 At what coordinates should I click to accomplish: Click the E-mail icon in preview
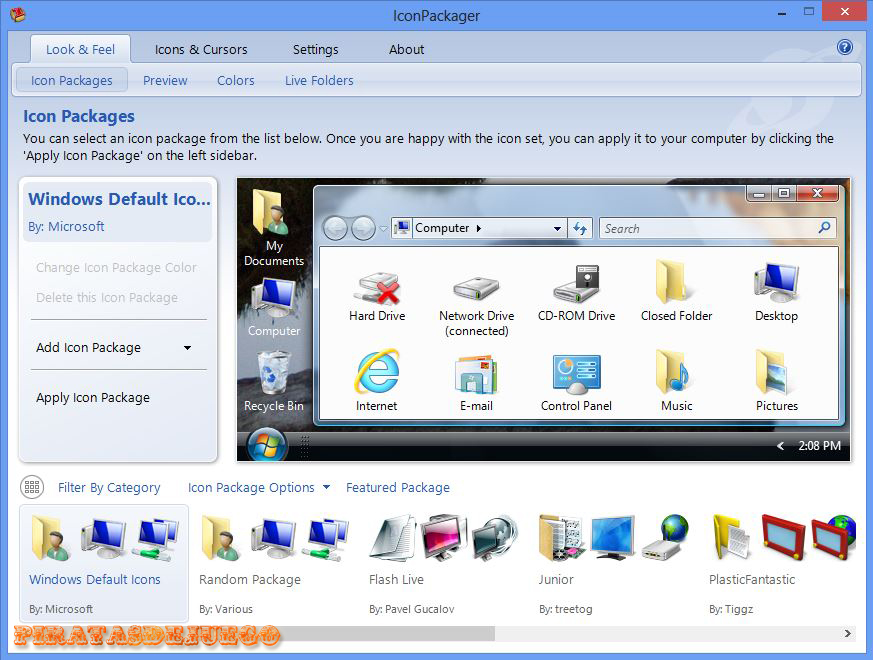476,374
